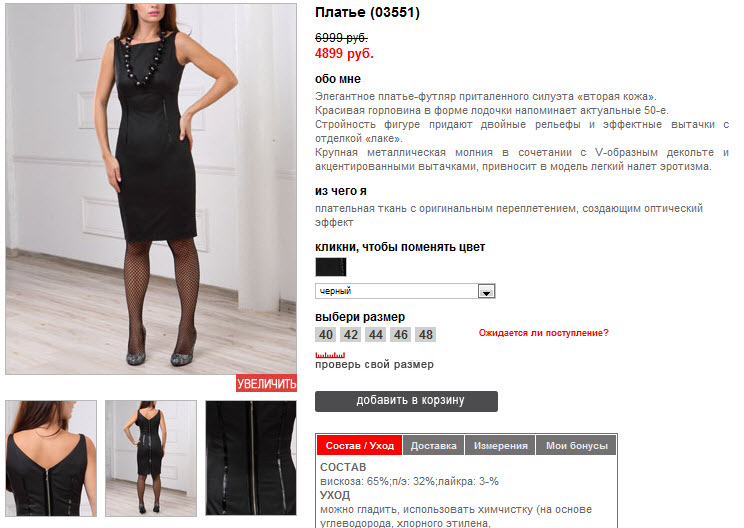View the V-back zipper close-up thumbnail

click(x=51, y=458)
